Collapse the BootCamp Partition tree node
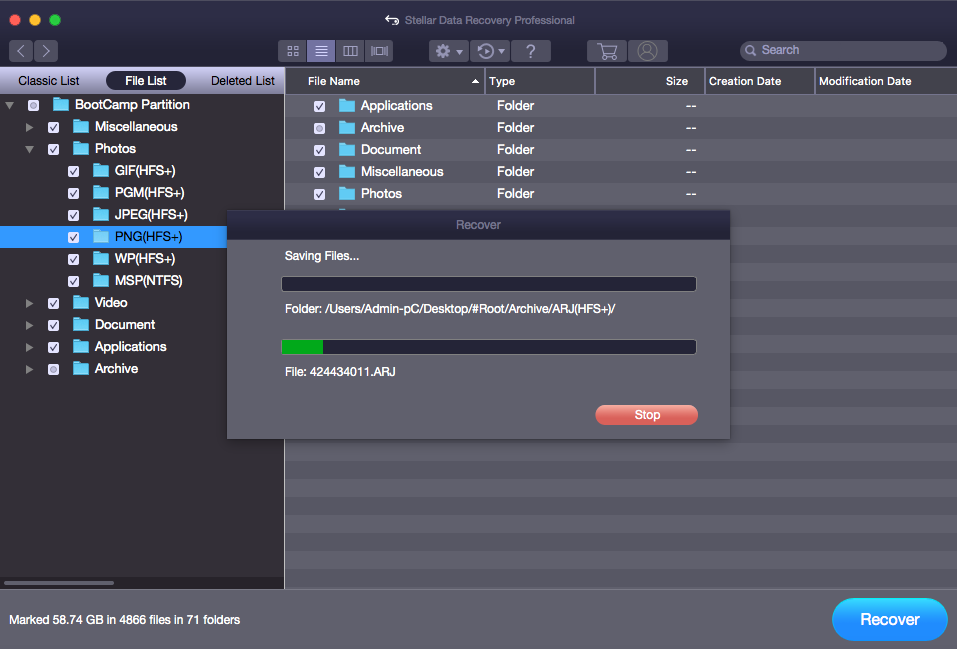Screen dimensions: 957x649 [x=10, y=105]
